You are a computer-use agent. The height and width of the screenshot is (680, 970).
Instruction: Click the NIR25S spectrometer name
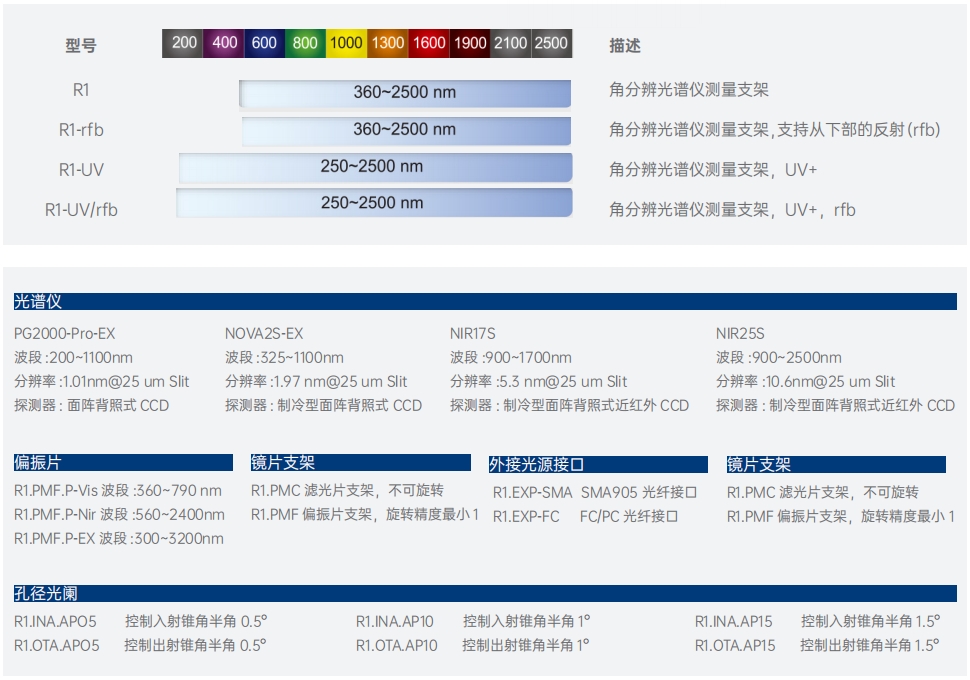740,334
